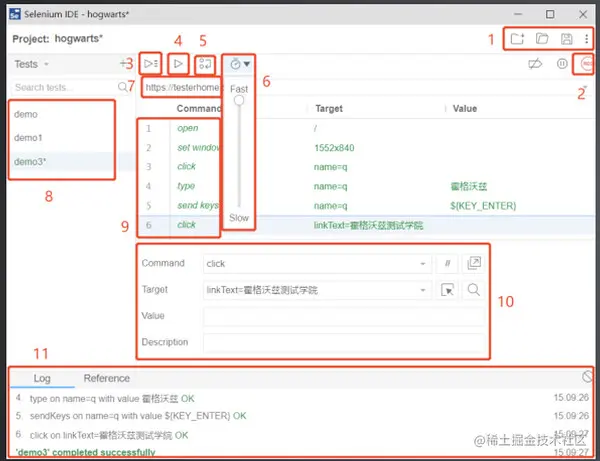Open the Command combo box dropdown
600x461 pixels.
(x=422, y=264)
